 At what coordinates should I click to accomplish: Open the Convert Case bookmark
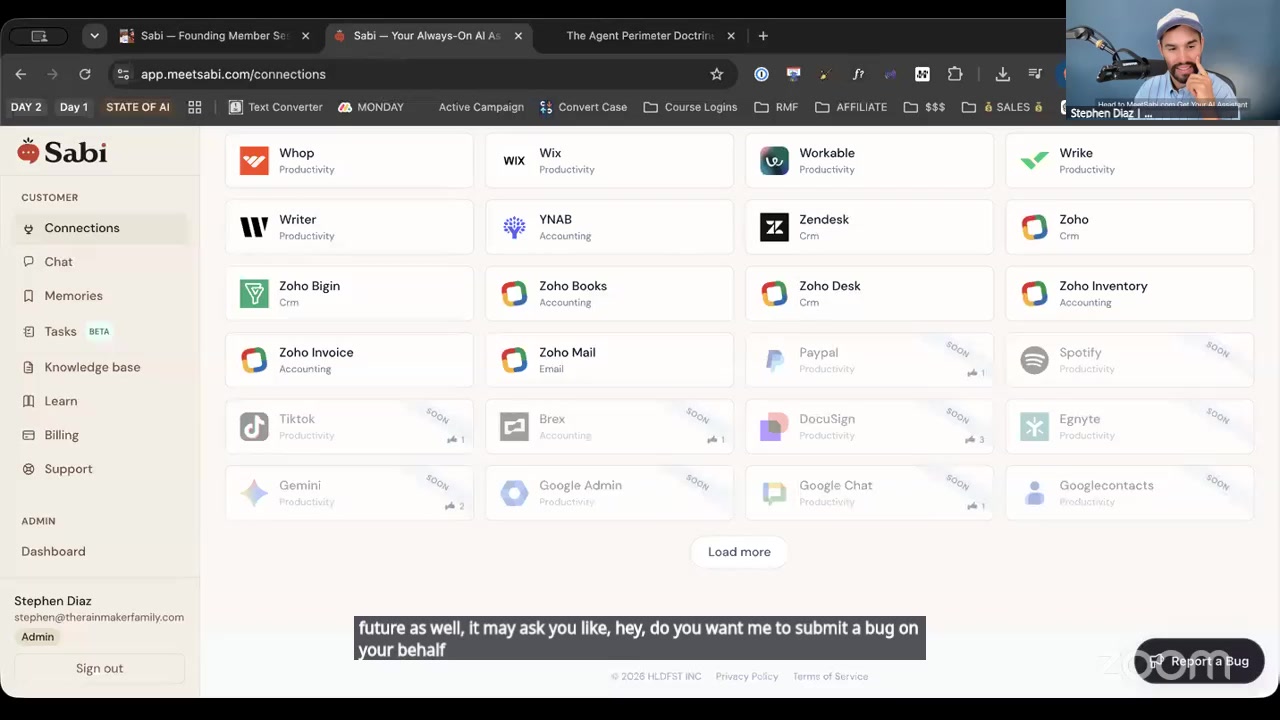click(x=583, y=107)
